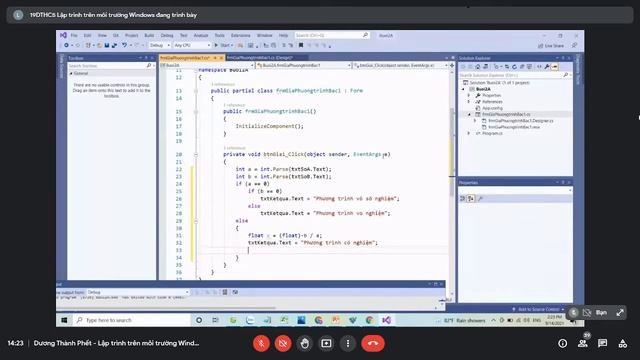640x360 pixels.
Task: Select the frmGiaiPhuongtrinhBac1.cs code tab
Action: tap(185, 58)
